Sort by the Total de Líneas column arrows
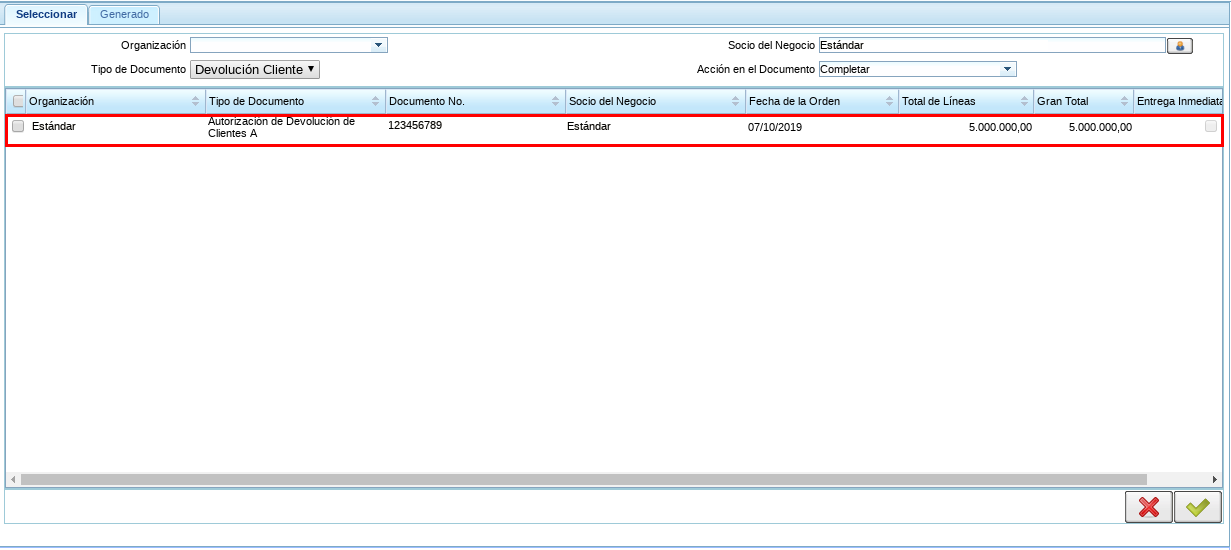Image resolution: width=1231 pixels, height=550 pixels. point(1024,102)
